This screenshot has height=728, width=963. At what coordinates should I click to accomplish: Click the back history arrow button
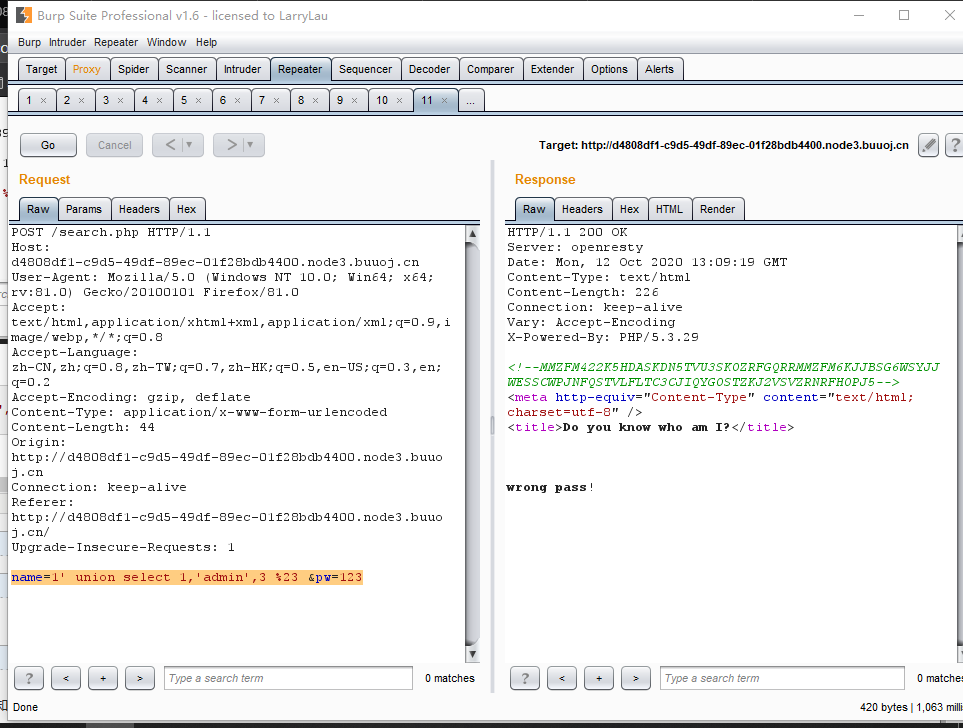(x=171, y=145)
